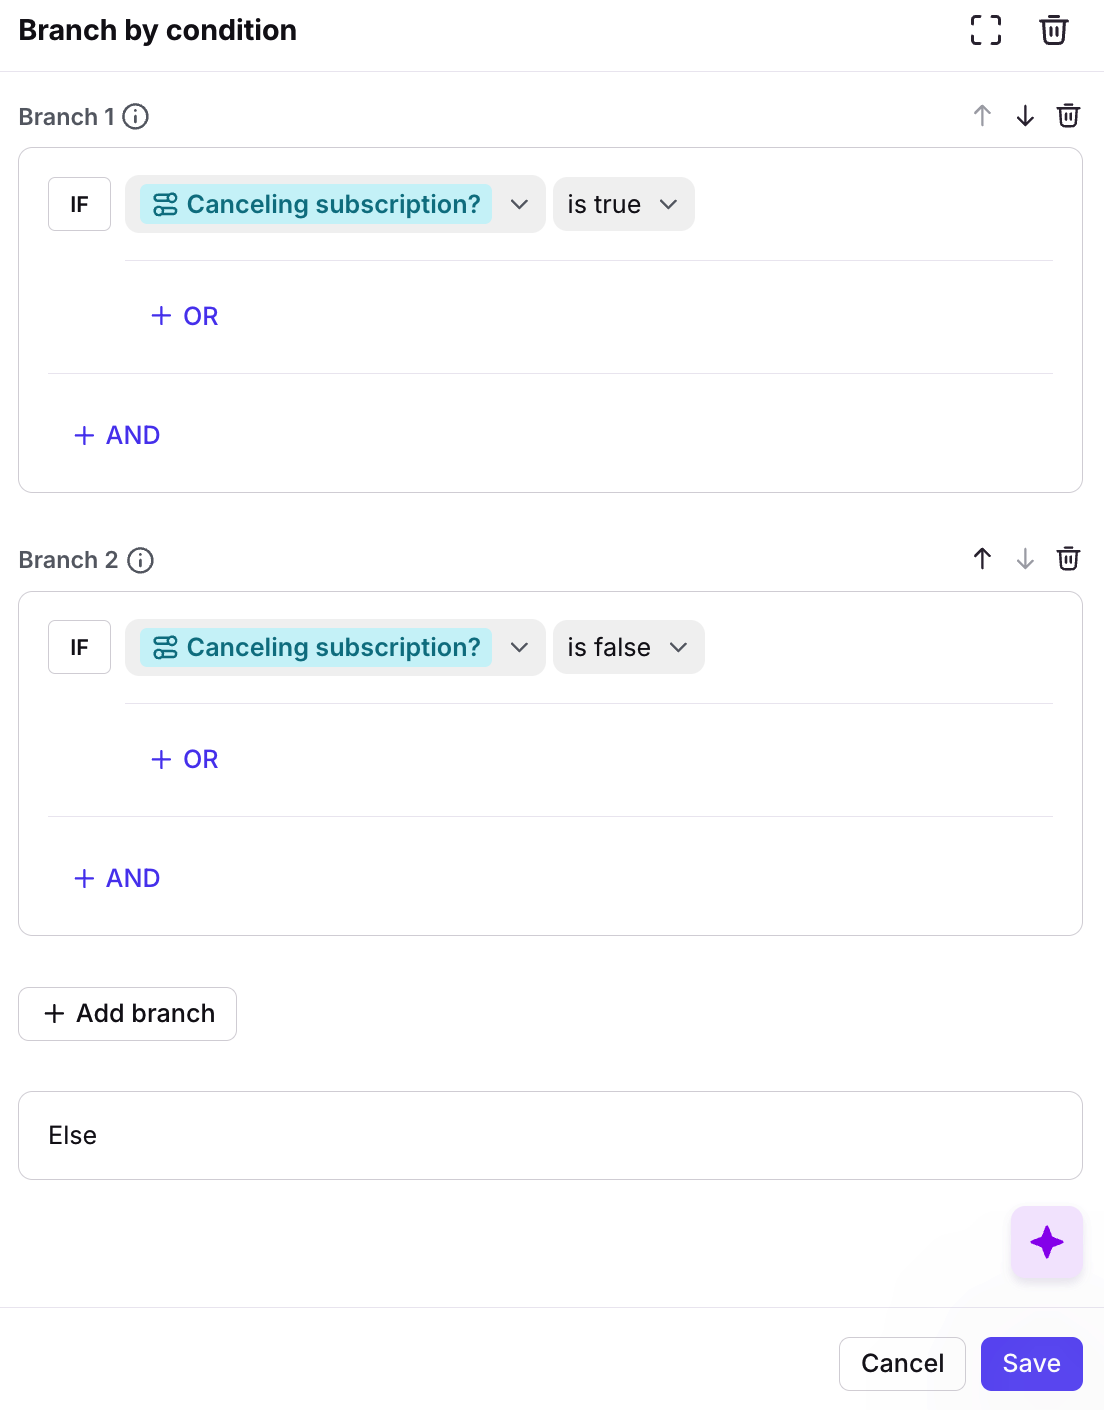
Task: Move Branch 1 down with arrow
Action: 1025,116
